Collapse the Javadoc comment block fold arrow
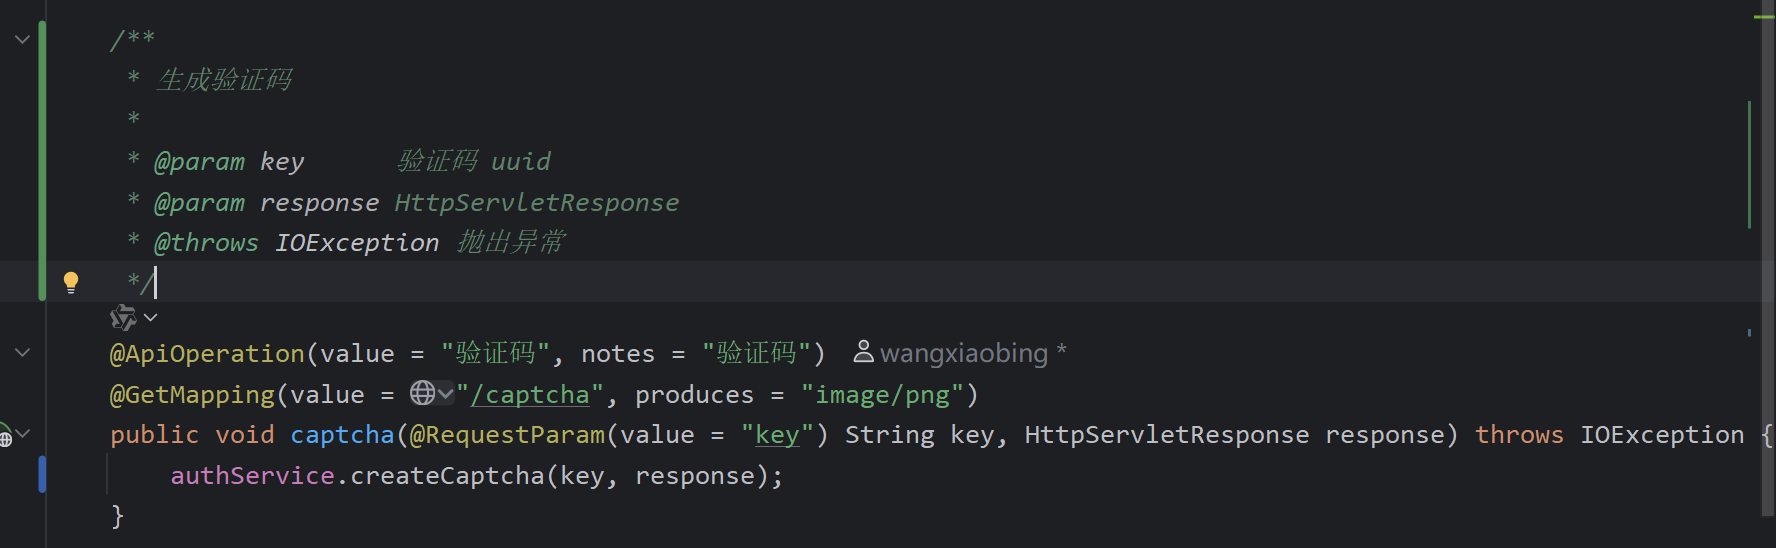Viewport: 1776px width, 548px height. [22, 40]
